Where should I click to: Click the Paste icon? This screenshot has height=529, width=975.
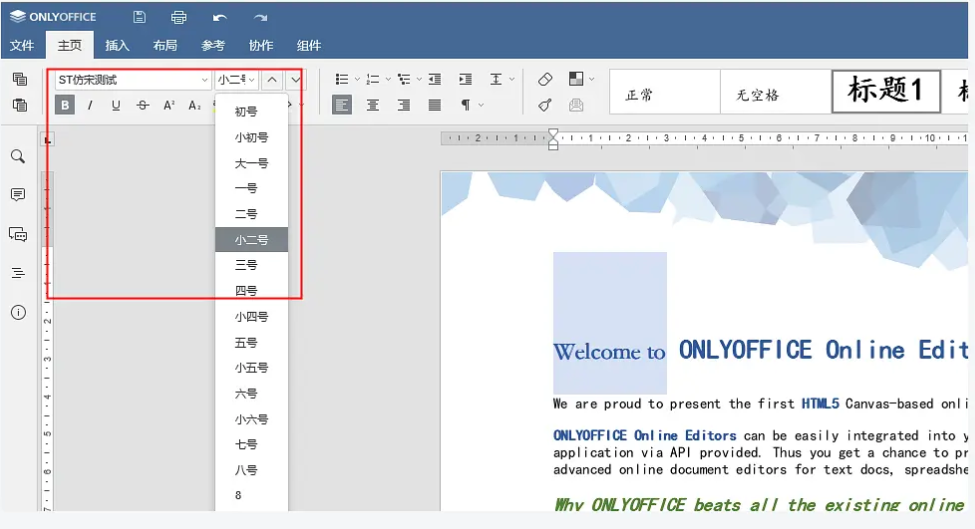(20, 105)
